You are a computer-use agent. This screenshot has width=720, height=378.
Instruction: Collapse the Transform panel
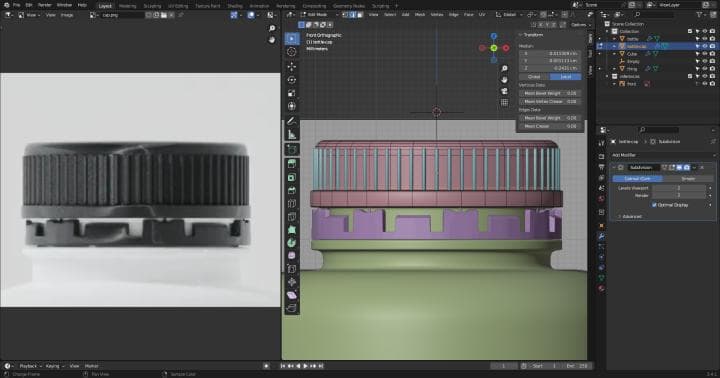pyautogui.click(x=521, y=35)
